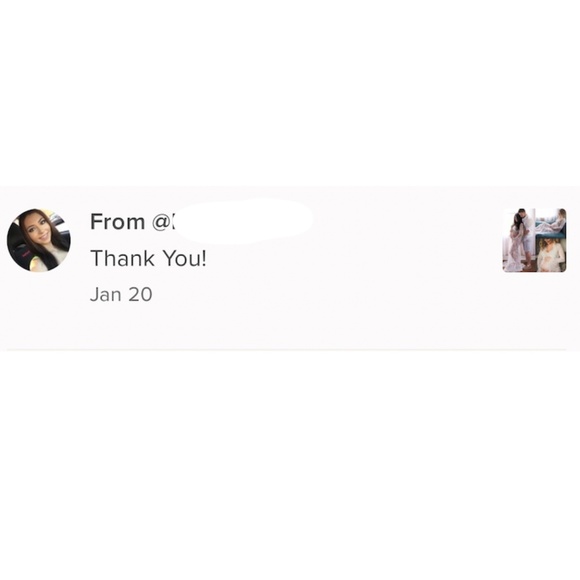Image resolution: width=580 pixels, height=580 pixels.
Task: Click the "@" symbol before the username
Action: [x=161, y=222]
